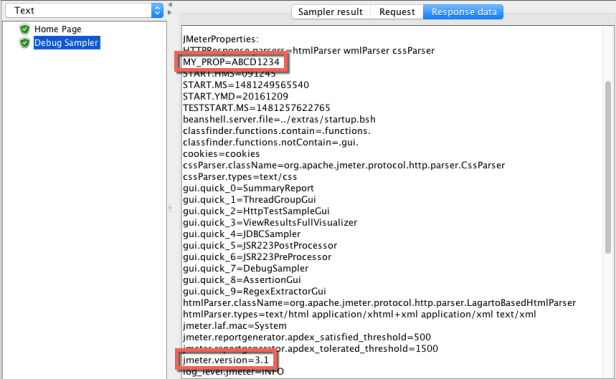Select the Debug Sampler result
616x379 pixels.
(66, 43)
